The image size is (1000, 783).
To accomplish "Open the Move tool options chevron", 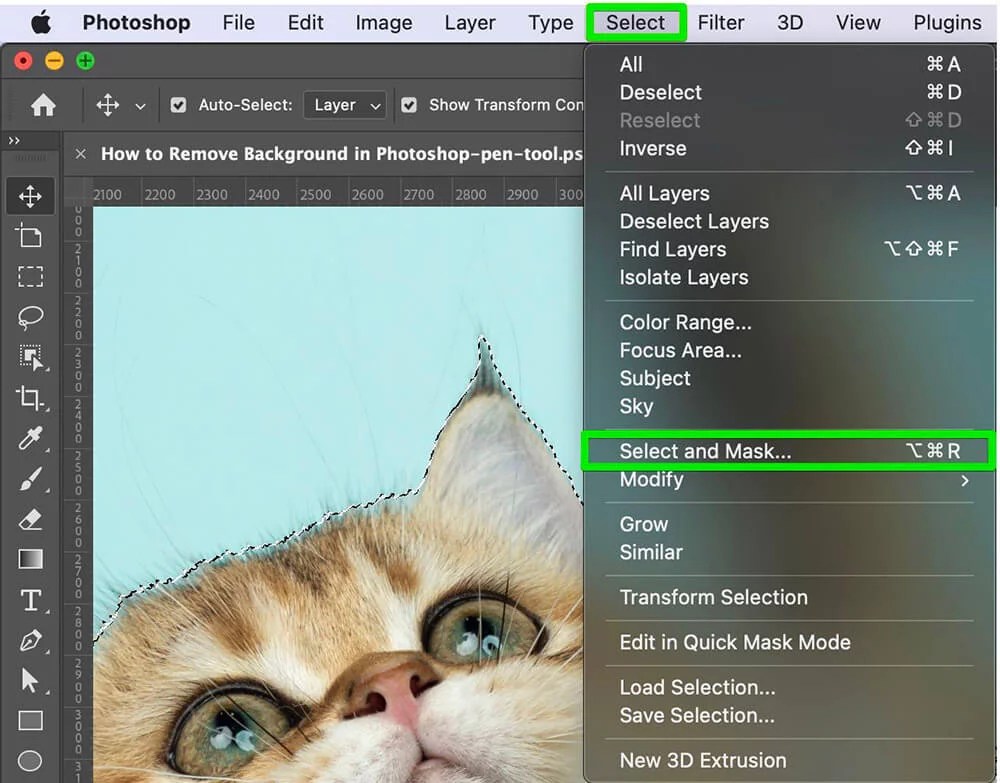I will coord(141,104).
